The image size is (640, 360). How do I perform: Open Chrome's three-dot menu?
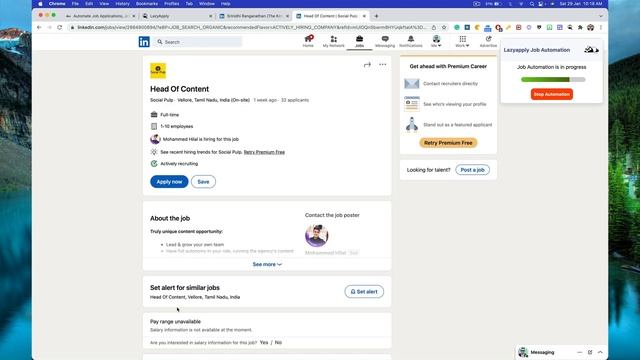(601, 27)
